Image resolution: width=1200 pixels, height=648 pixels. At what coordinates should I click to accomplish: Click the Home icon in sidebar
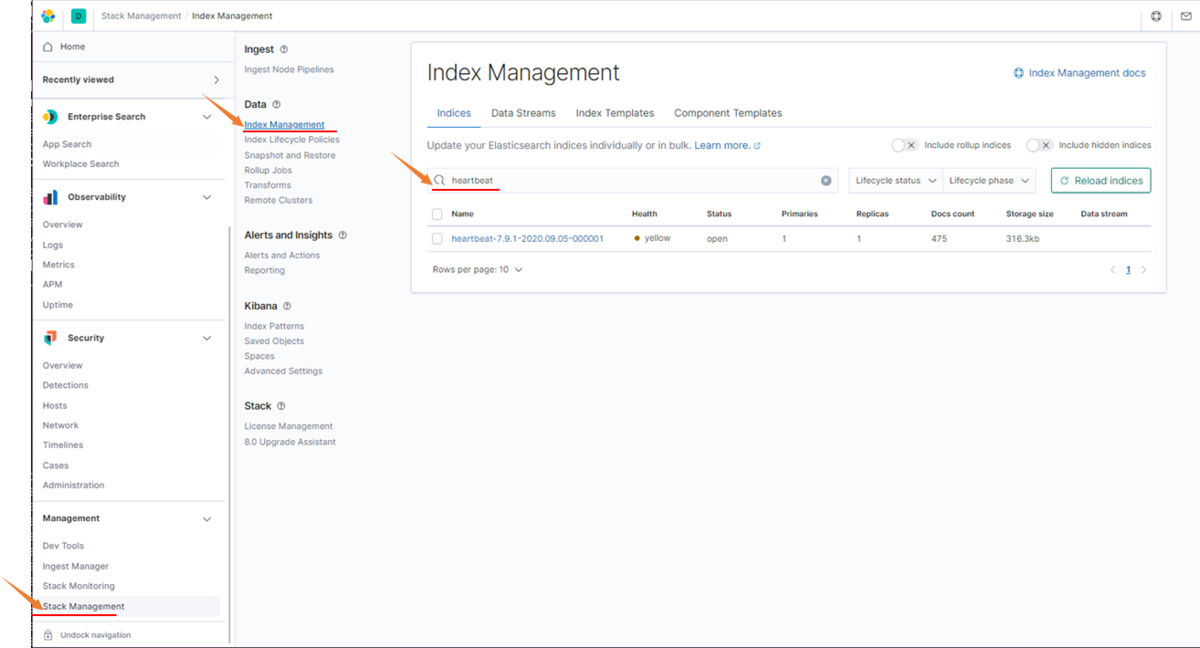coord(48,47)
